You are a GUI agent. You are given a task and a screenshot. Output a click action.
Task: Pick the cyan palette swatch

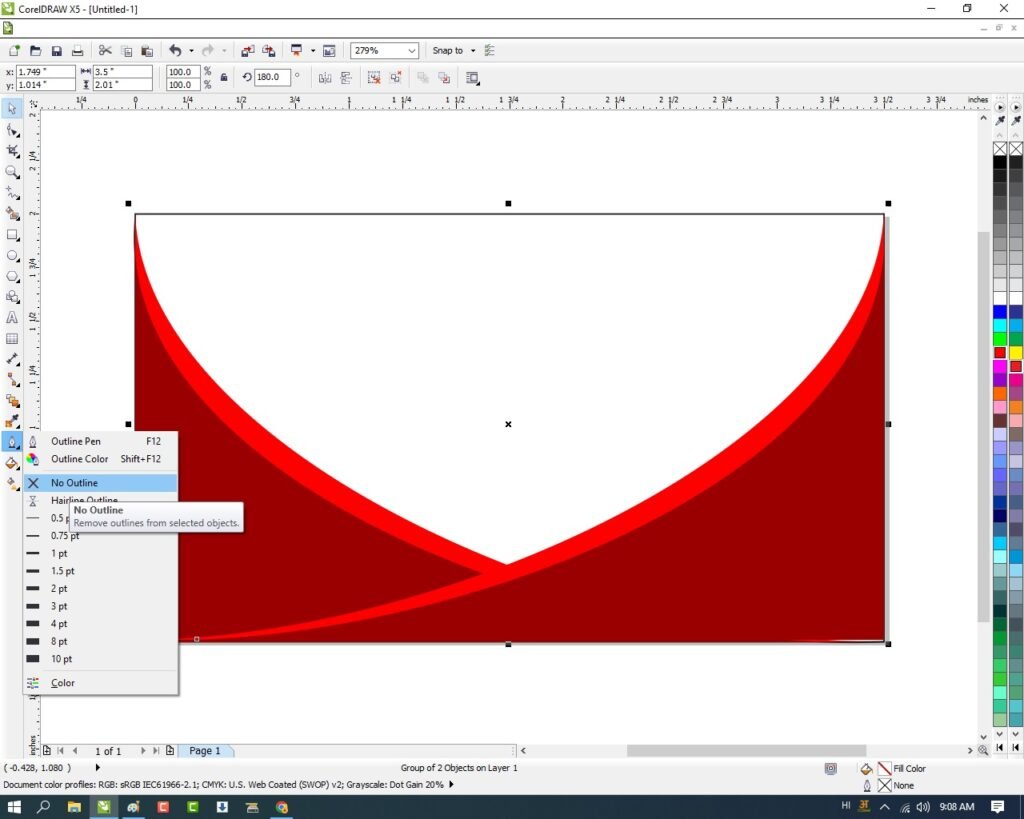coord(999,325)
